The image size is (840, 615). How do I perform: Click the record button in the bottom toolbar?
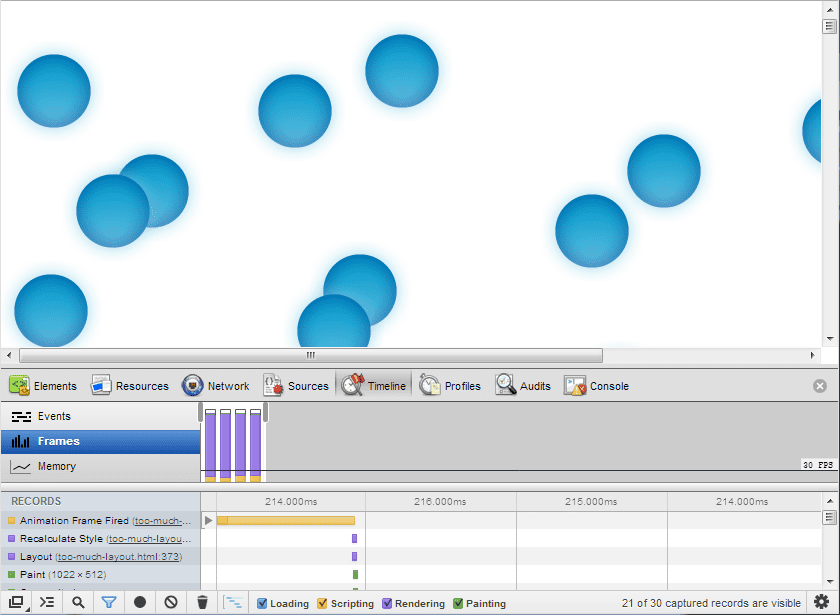tap(140, 602)
